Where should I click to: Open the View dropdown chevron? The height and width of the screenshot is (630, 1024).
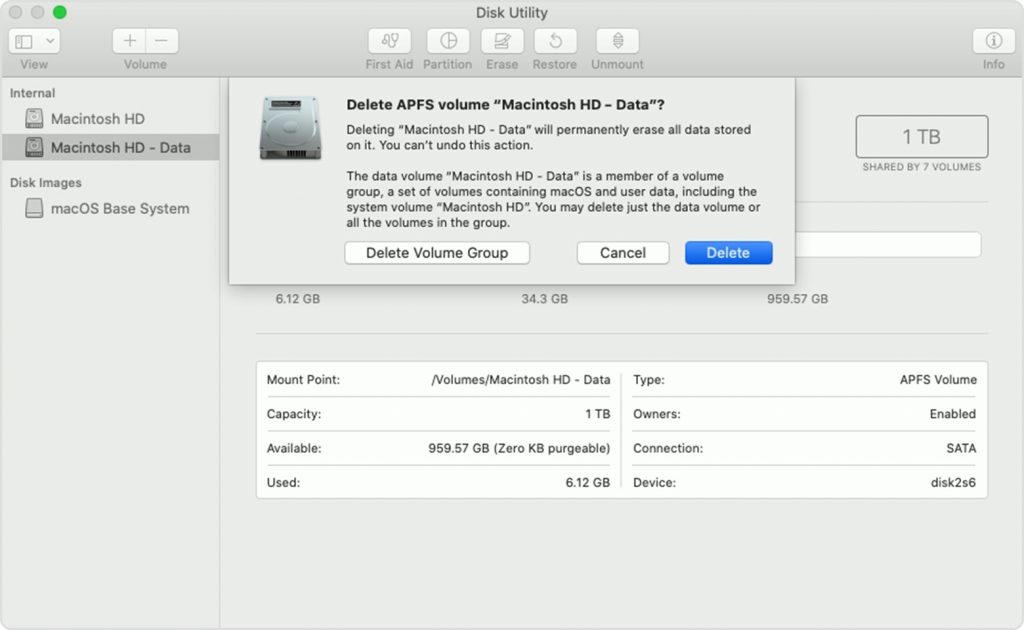[x=50, y=42]
